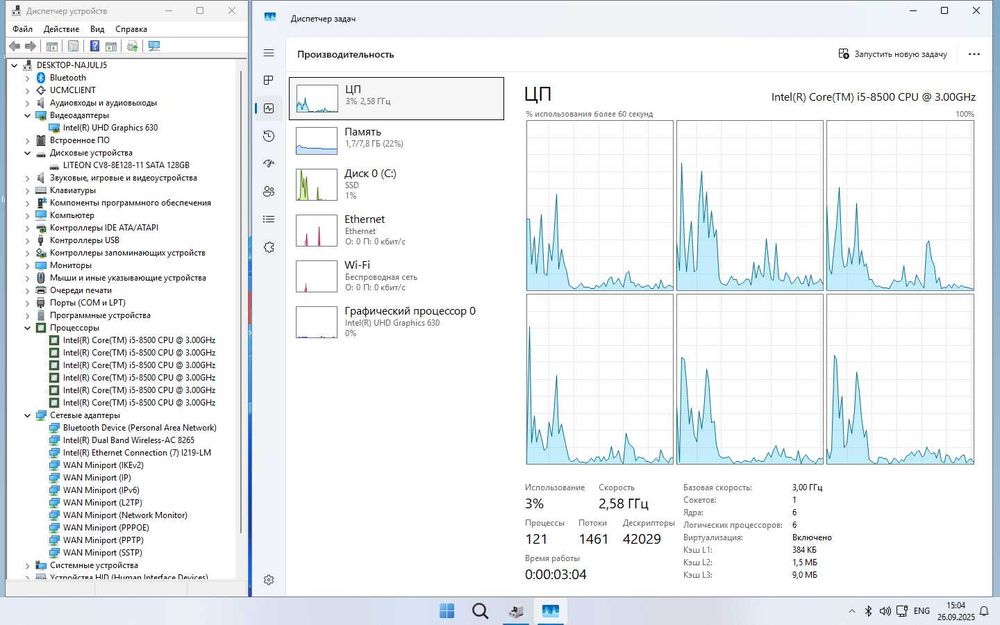
Task: Collapse the Дисковые устройства category
Action: (x=27, y=153)
